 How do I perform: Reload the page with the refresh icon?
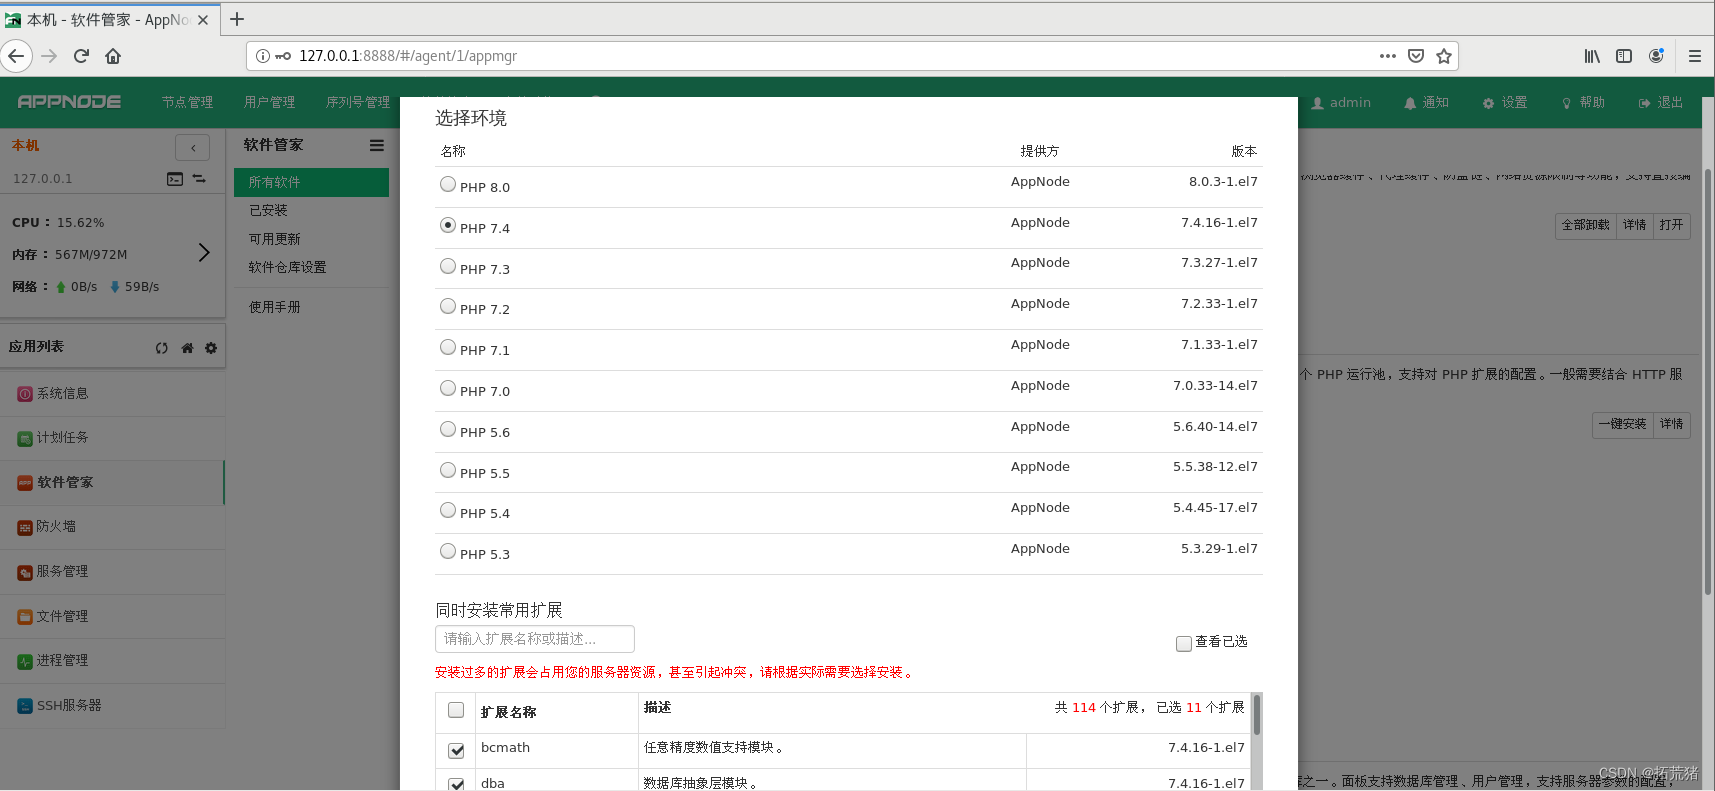[81, 56]
